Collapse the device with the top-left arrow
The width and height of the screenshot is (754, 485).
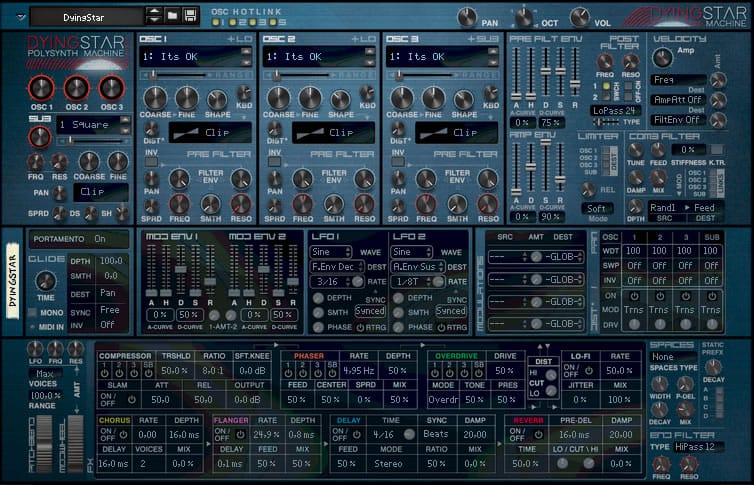[21, 17]
